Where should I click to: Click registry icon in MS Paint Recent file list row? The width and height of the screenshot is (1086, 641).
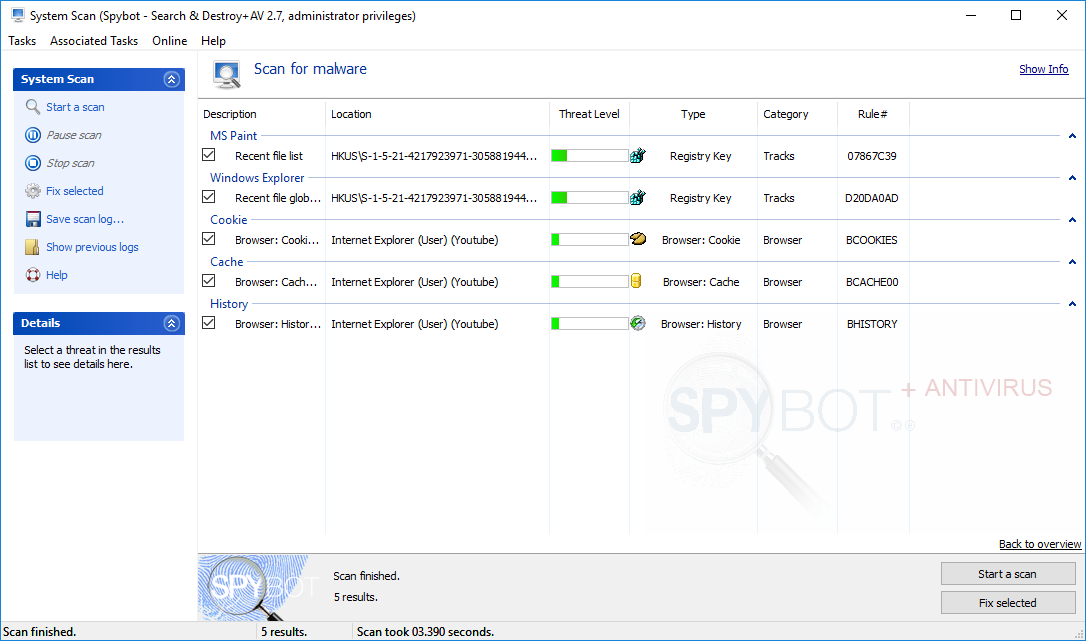pos(638,155)
